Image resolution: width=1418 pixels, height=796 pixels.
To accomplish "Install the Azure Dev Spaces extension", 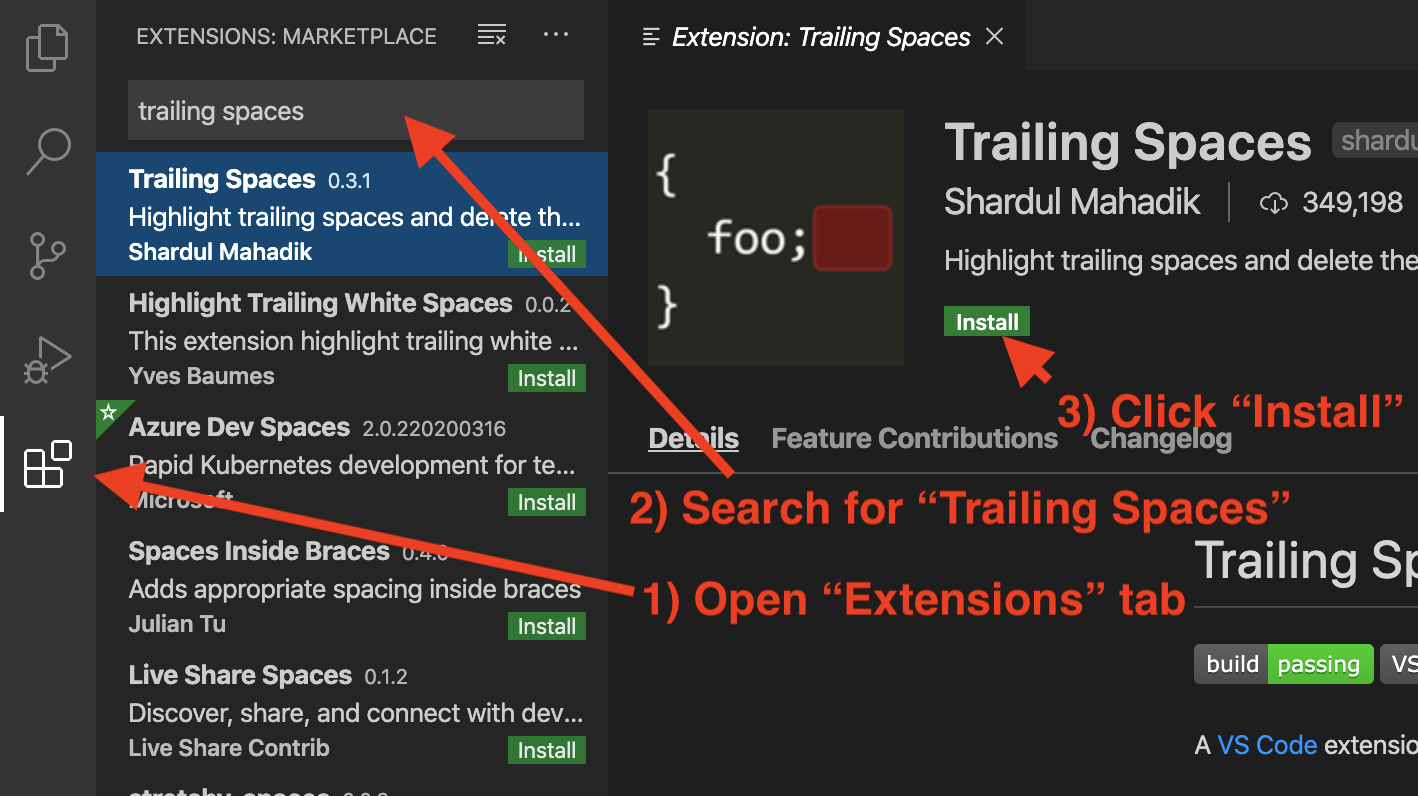I will [546, 502].
